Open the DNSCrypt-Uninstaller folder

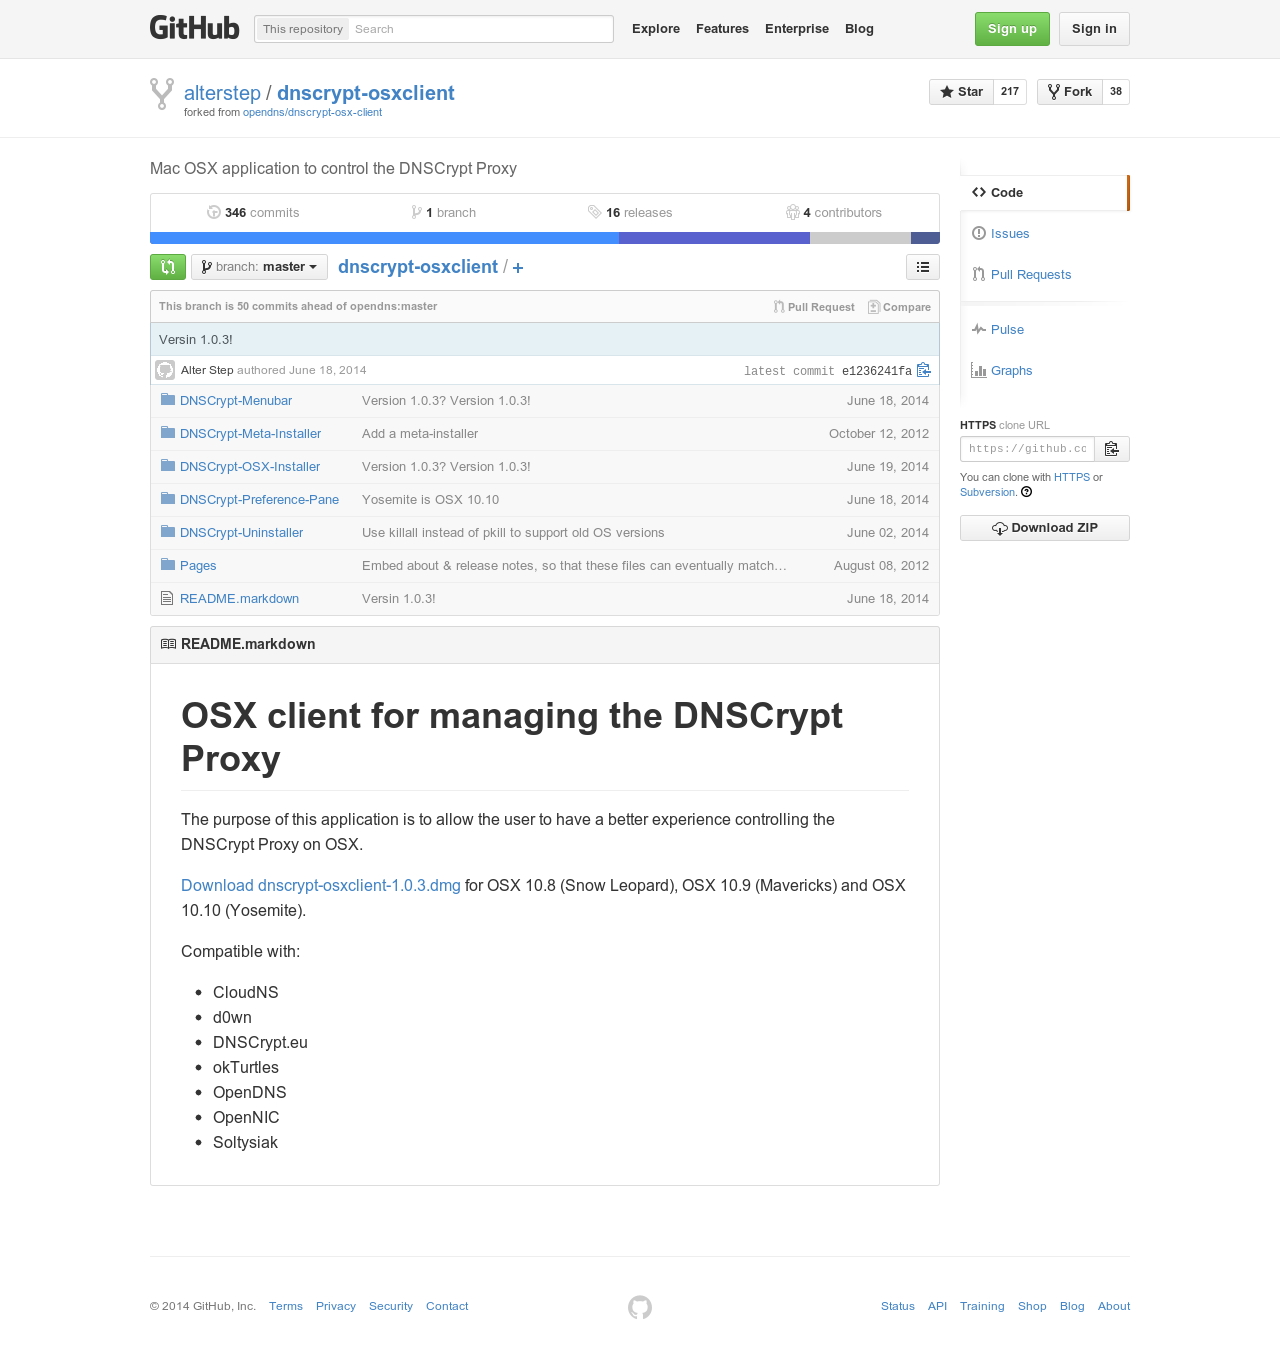tap(241, 533)
